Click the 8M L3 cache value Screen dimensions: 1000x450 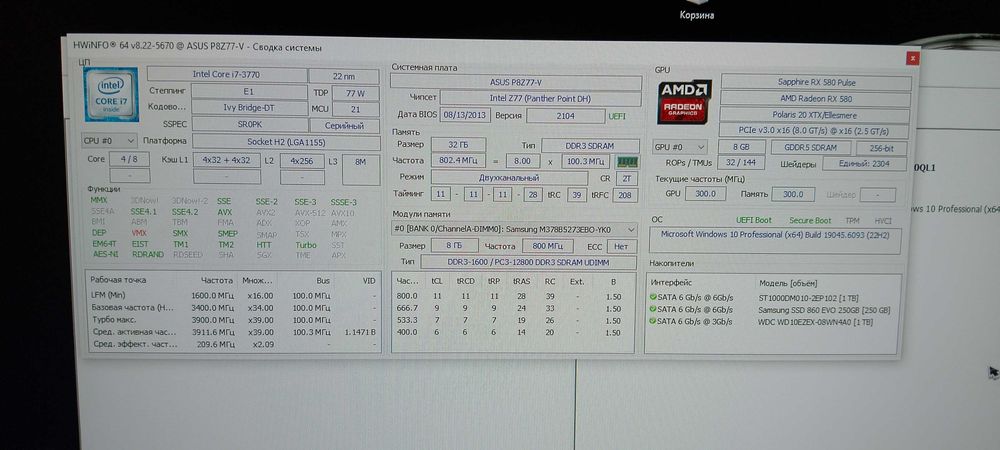click(360, 168)
